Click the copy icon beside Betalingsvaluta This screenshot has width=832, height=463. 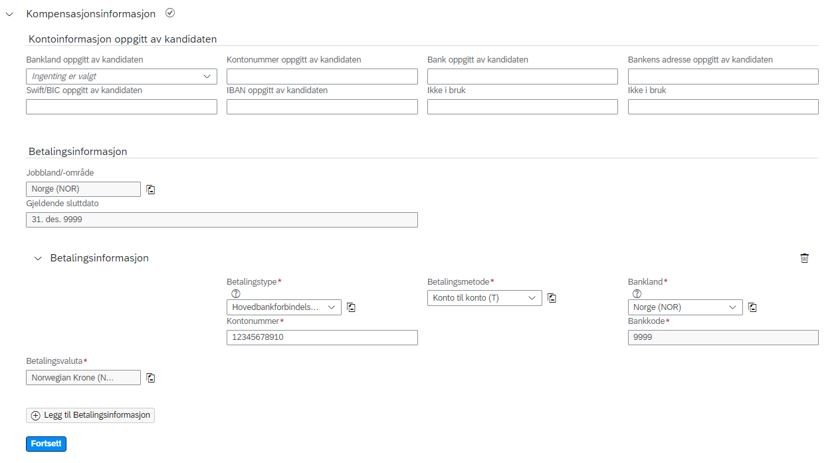[x=151, y=378]
